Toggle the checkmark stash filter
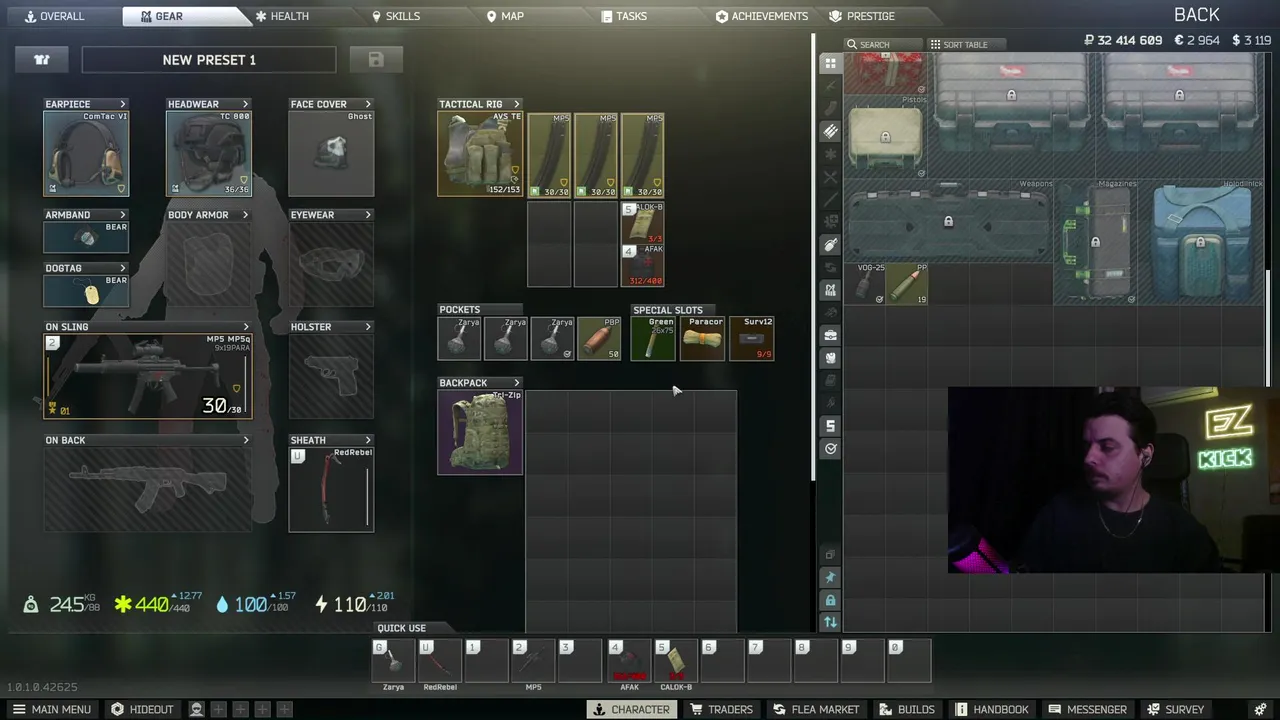 (830, 449)
